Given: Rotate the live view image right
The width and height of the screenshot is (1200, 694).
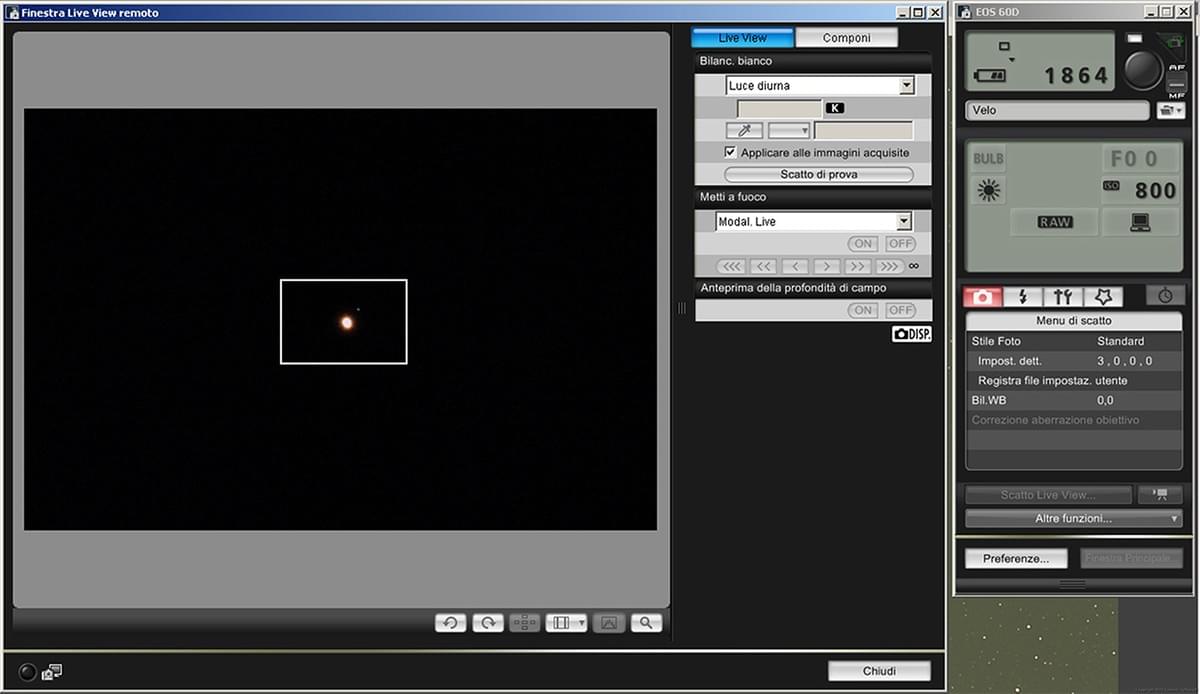Looking at the screenshot, I should point(487,623).
